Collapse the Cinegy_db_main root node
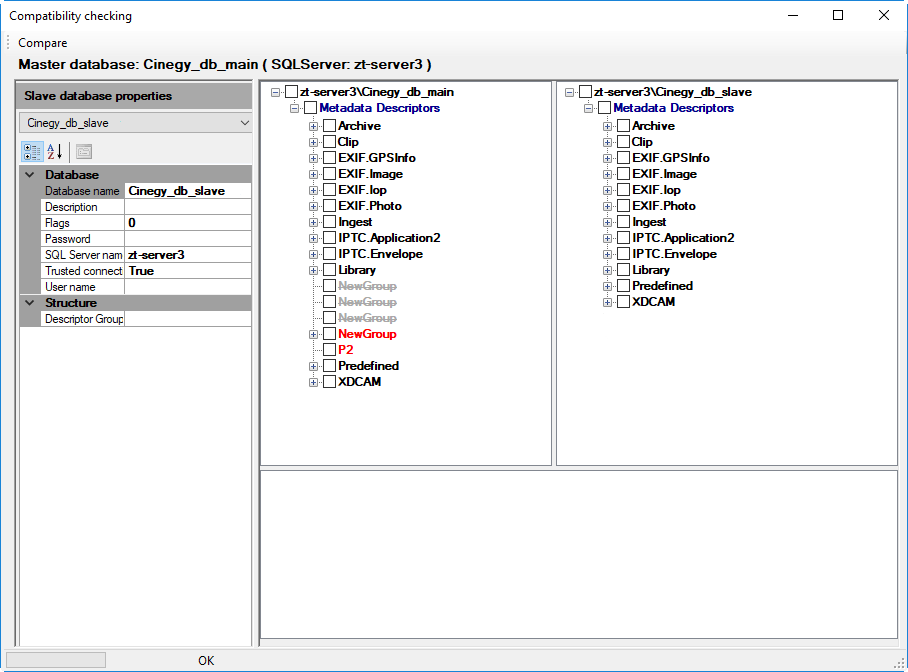This screenshot has height=672, width=908. [276, 92]
